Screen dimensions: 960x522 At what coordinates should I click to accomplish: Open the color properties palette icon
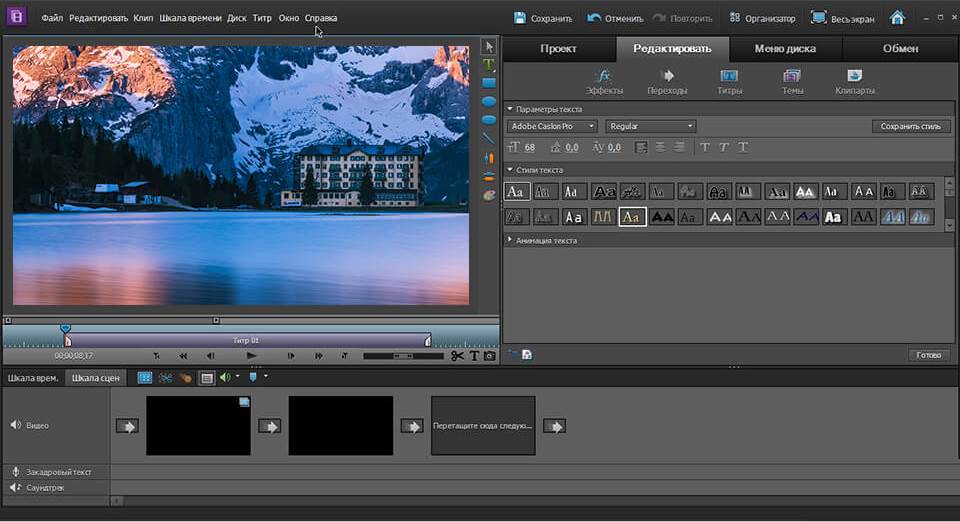pyautogui.click(x=489, y=195)
